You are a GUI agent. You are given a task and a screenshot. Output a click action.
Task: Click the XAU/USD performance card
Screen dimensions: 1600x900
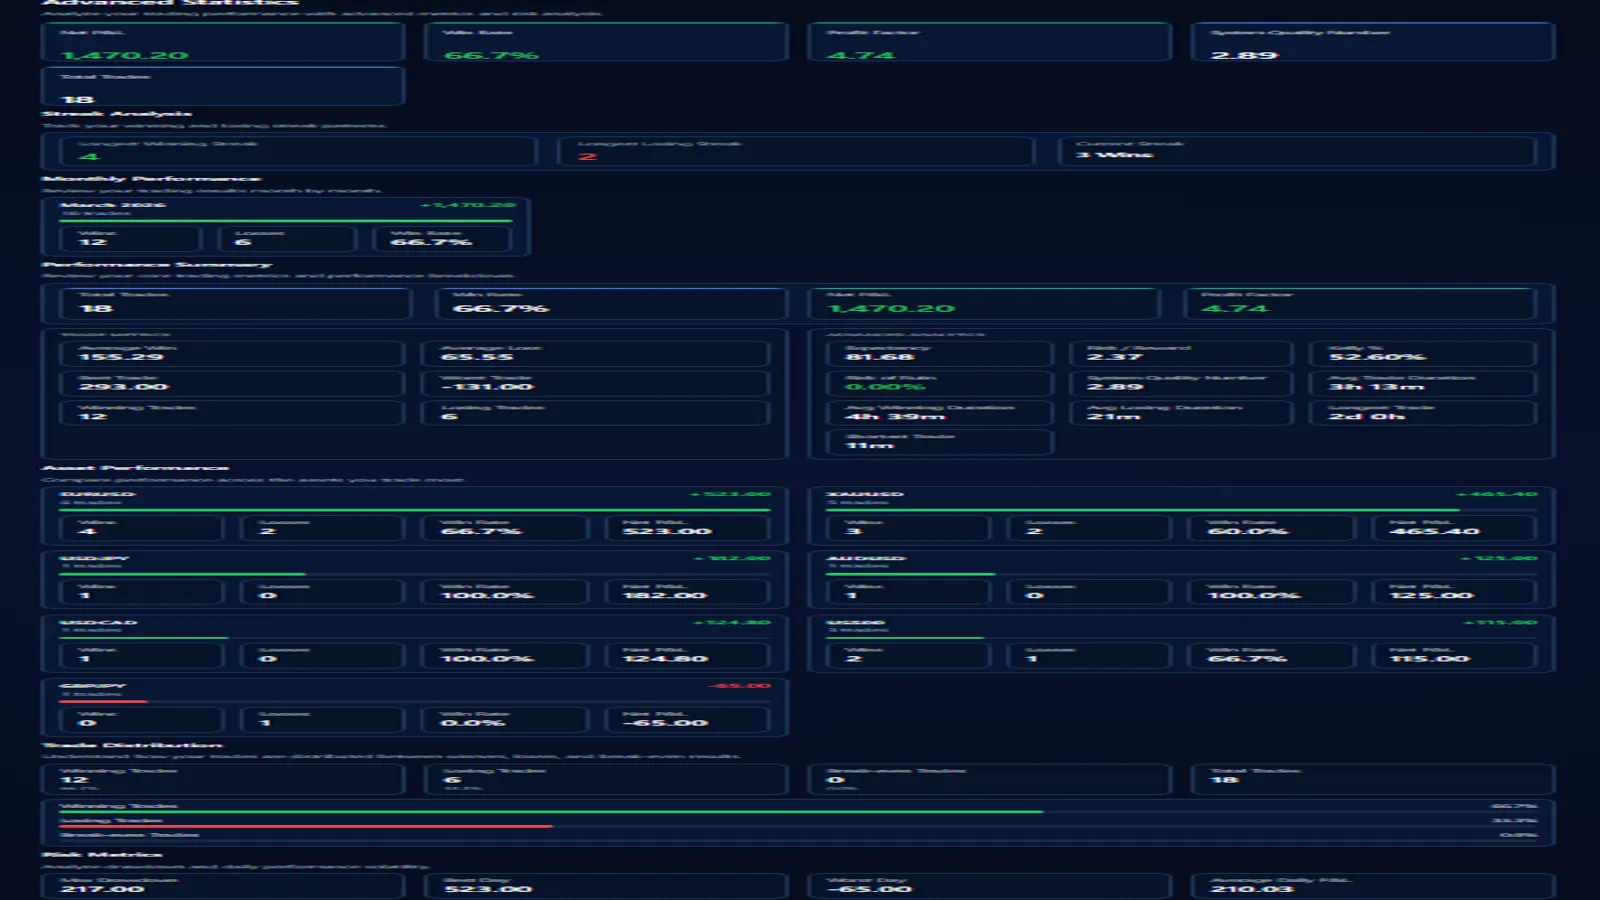tap(1180, 515)
